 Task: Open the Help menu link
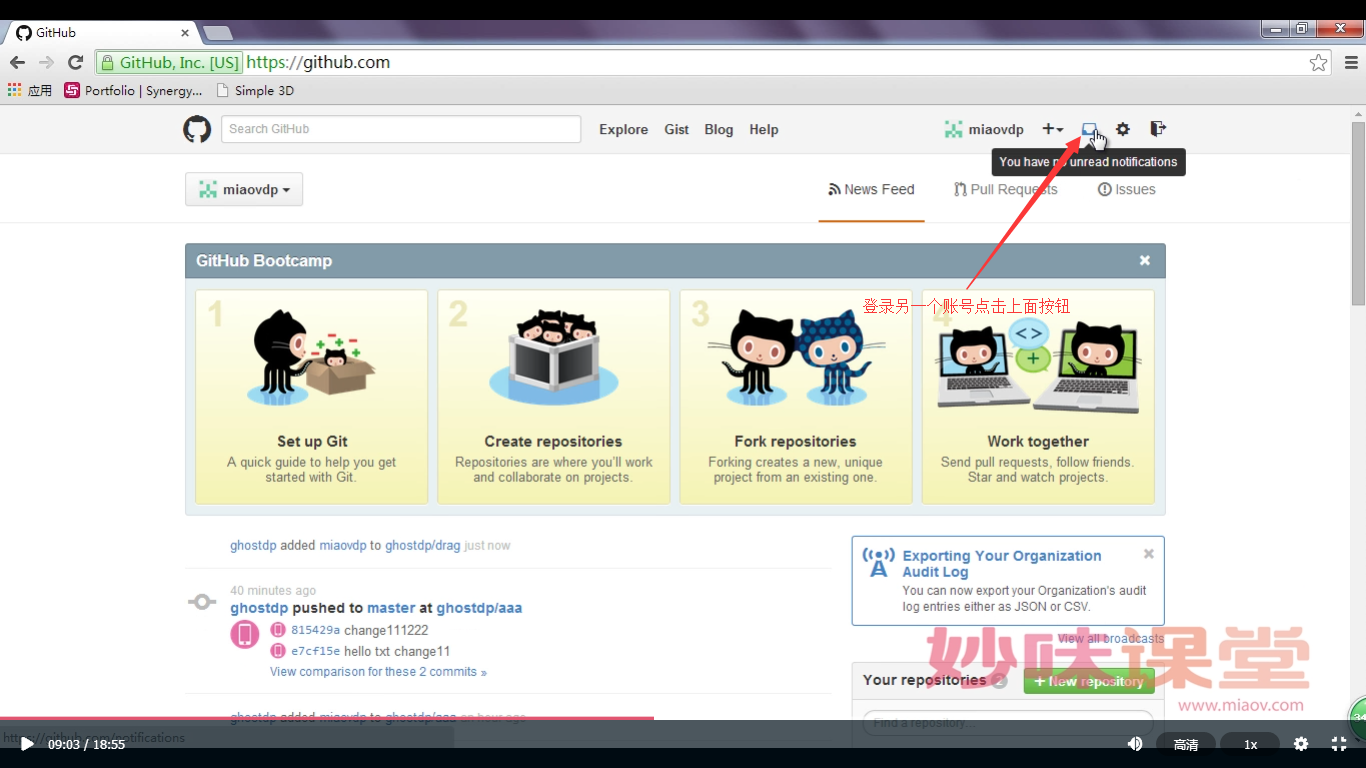click(x=764, y=129)
